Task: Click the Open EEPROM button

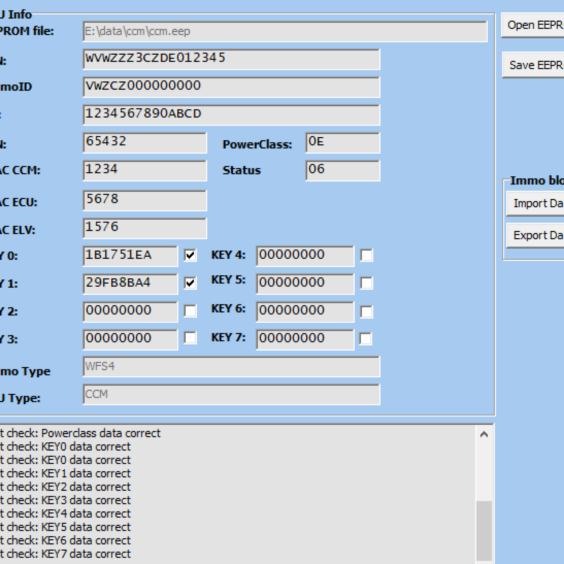Action: [x=533, y=25]
